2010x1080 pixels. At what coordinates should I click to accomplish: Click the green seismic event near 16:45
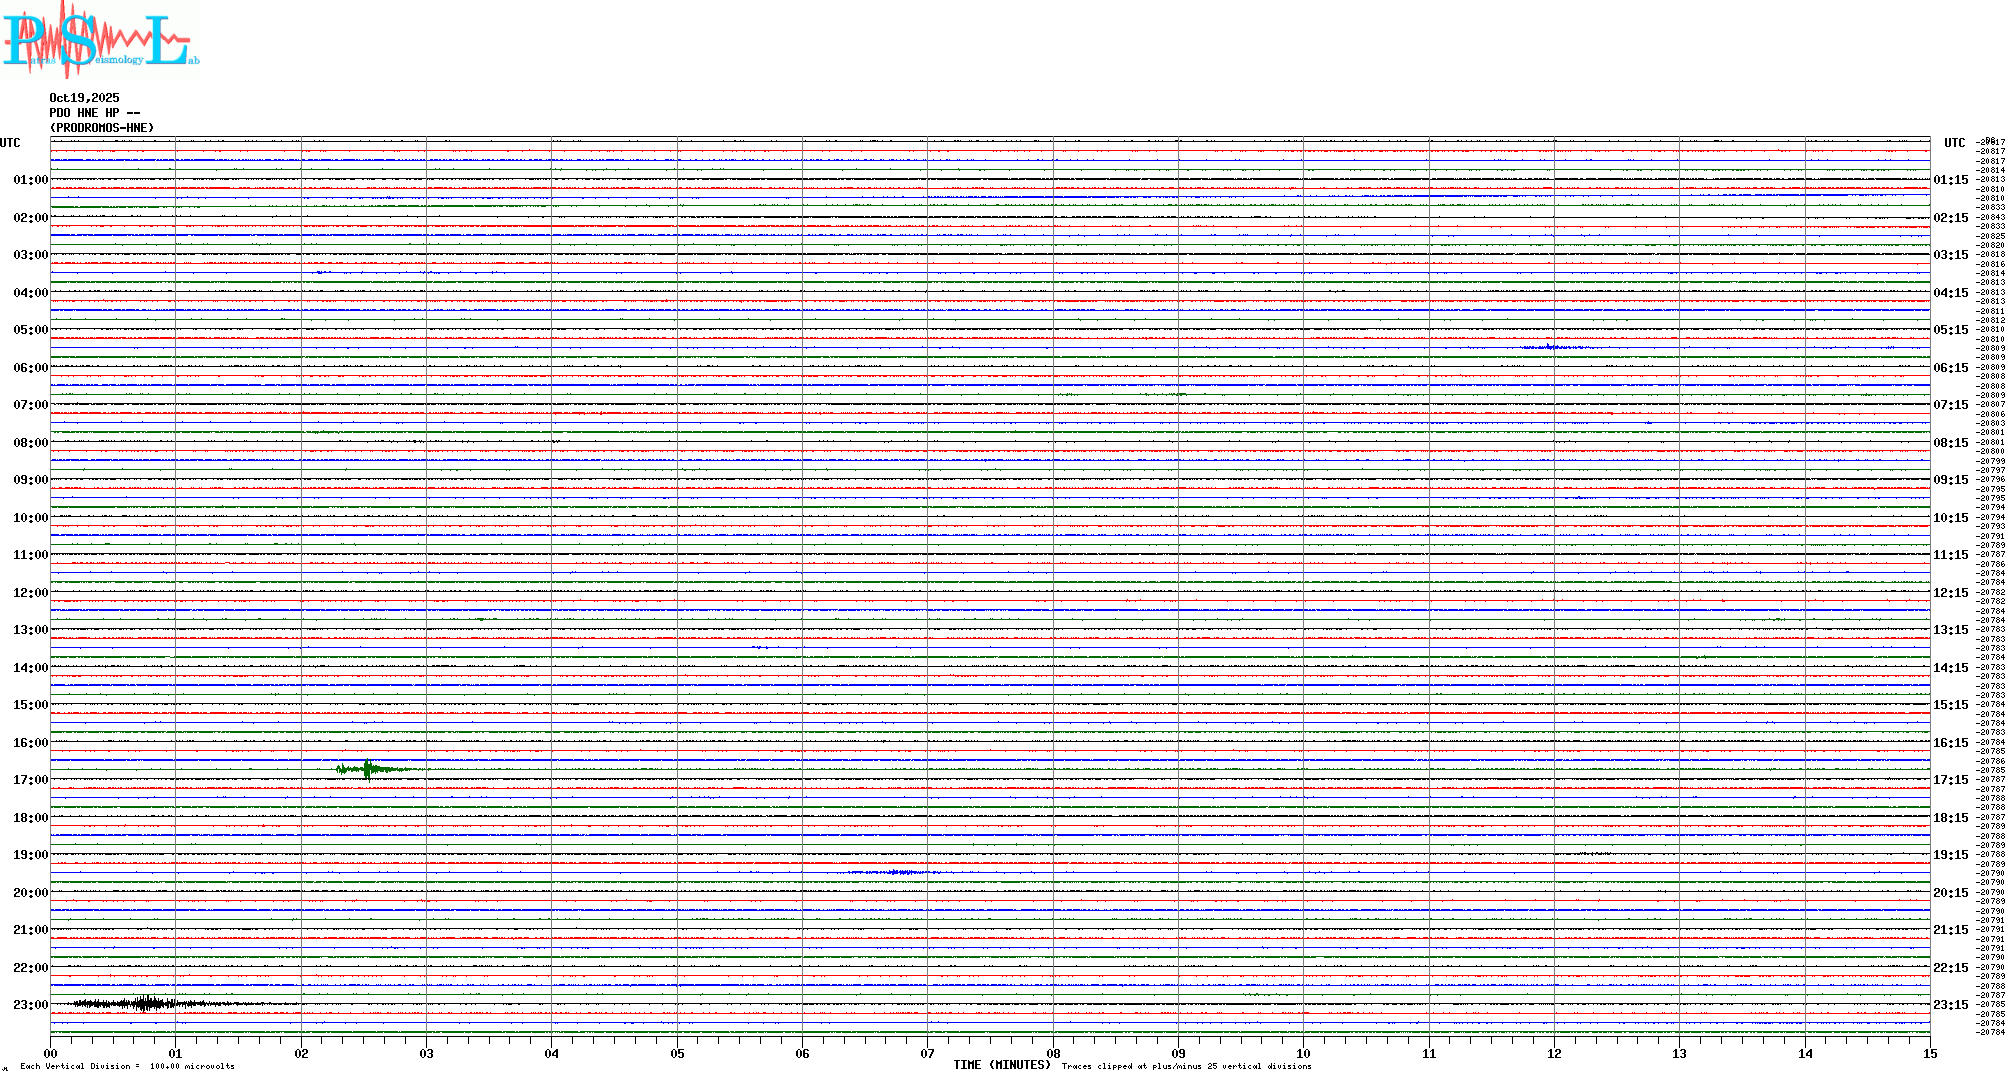(x=368, y=769)
